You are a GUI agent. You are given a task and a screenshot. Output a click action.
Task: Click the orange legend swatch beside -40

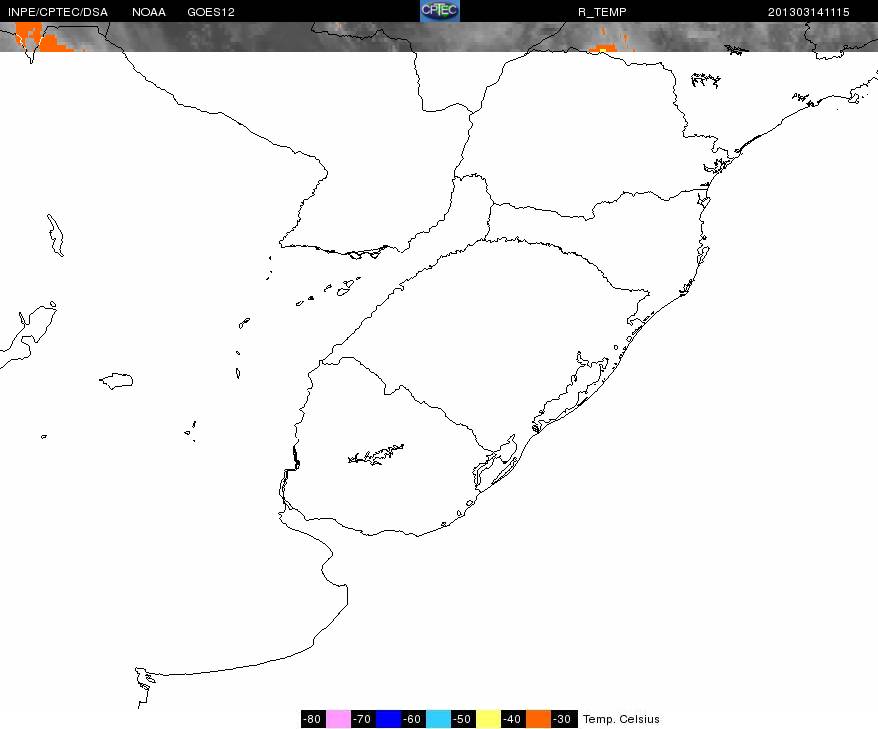pos(538,719)
